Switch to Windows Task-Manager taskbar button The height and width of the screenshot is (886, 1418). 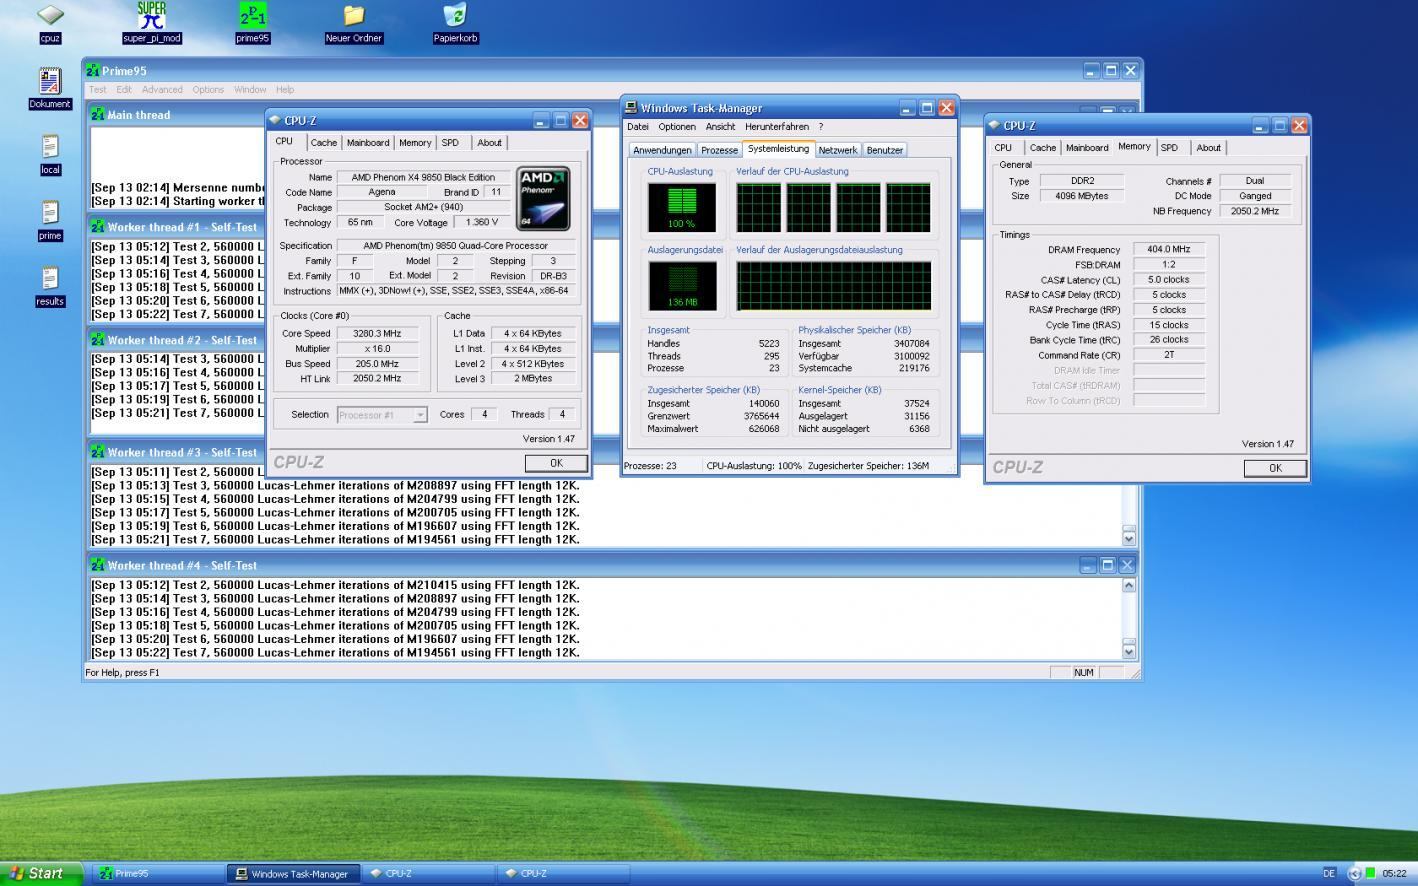coord(292,873)
